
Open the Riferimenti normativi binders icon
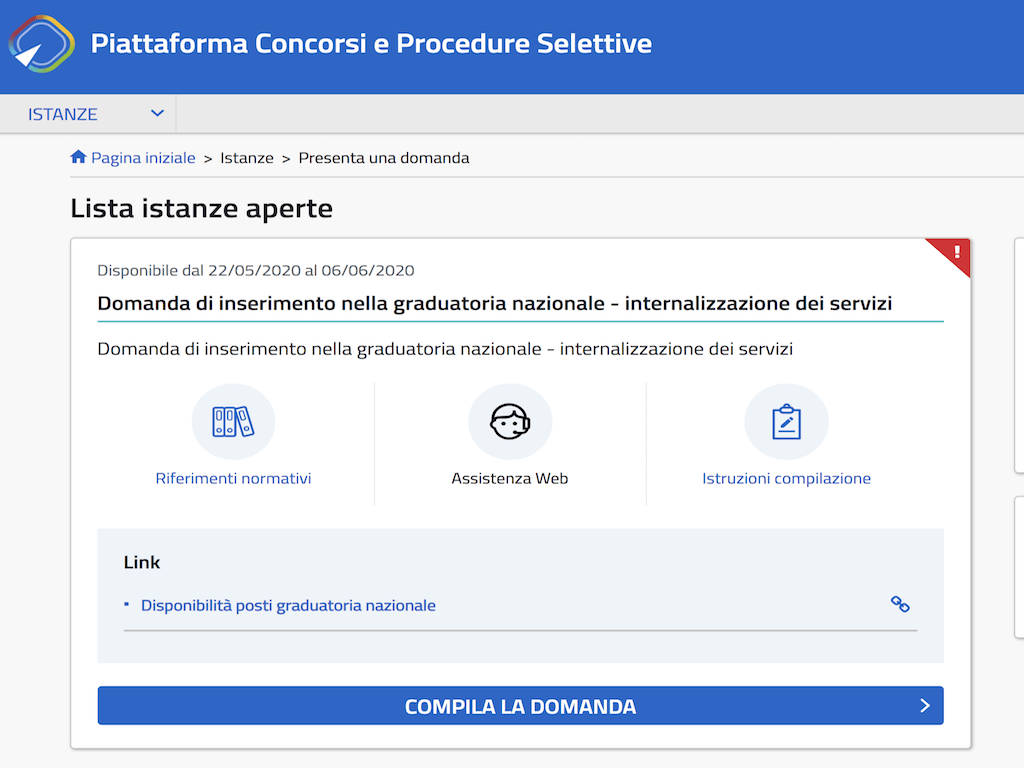pyautogui.click(x=233, y=422)
